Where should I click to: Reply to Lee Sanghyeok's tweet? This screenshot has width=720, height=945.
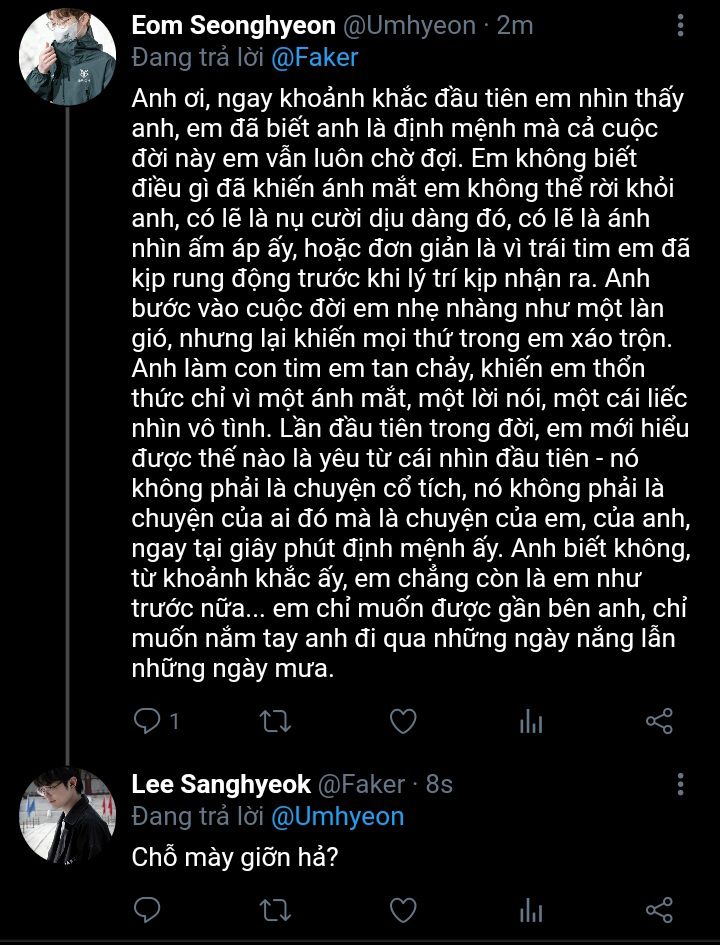point(148,909)
